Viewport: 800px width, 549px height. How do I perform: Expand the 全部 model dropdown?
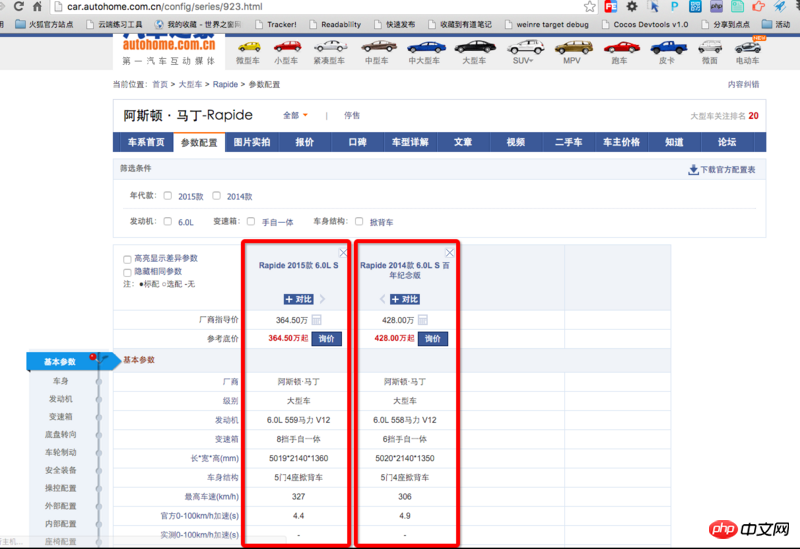pos(295,115)
